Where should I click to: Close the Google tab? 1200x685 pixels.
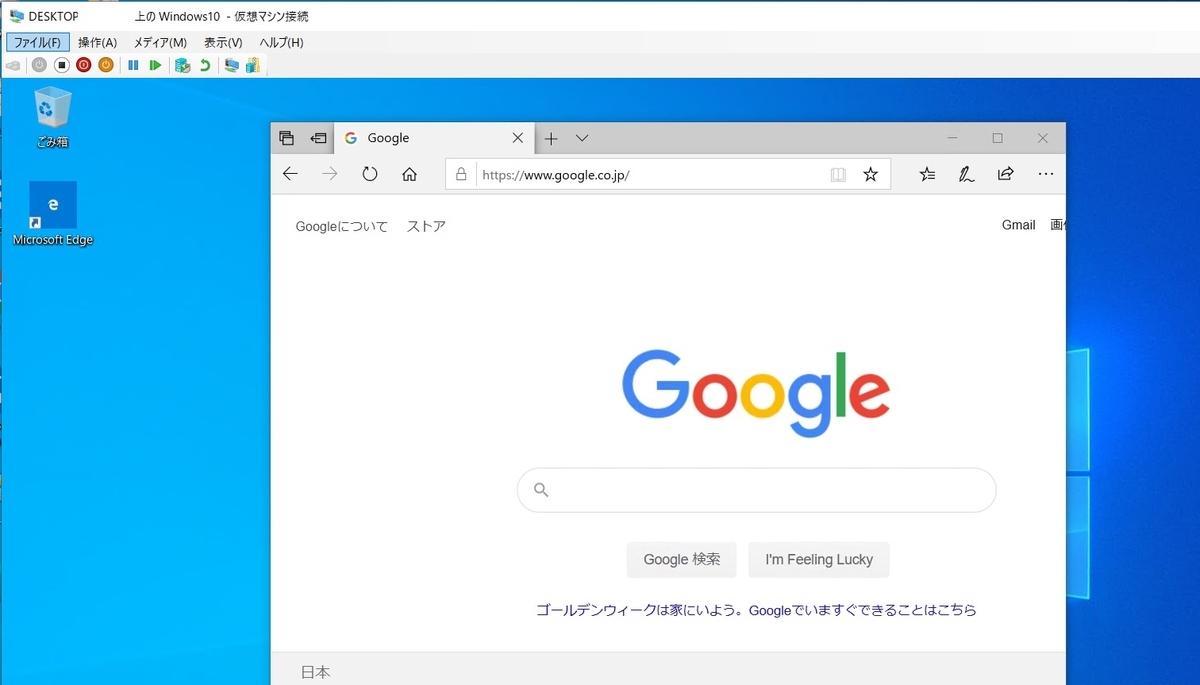(518, 138)
